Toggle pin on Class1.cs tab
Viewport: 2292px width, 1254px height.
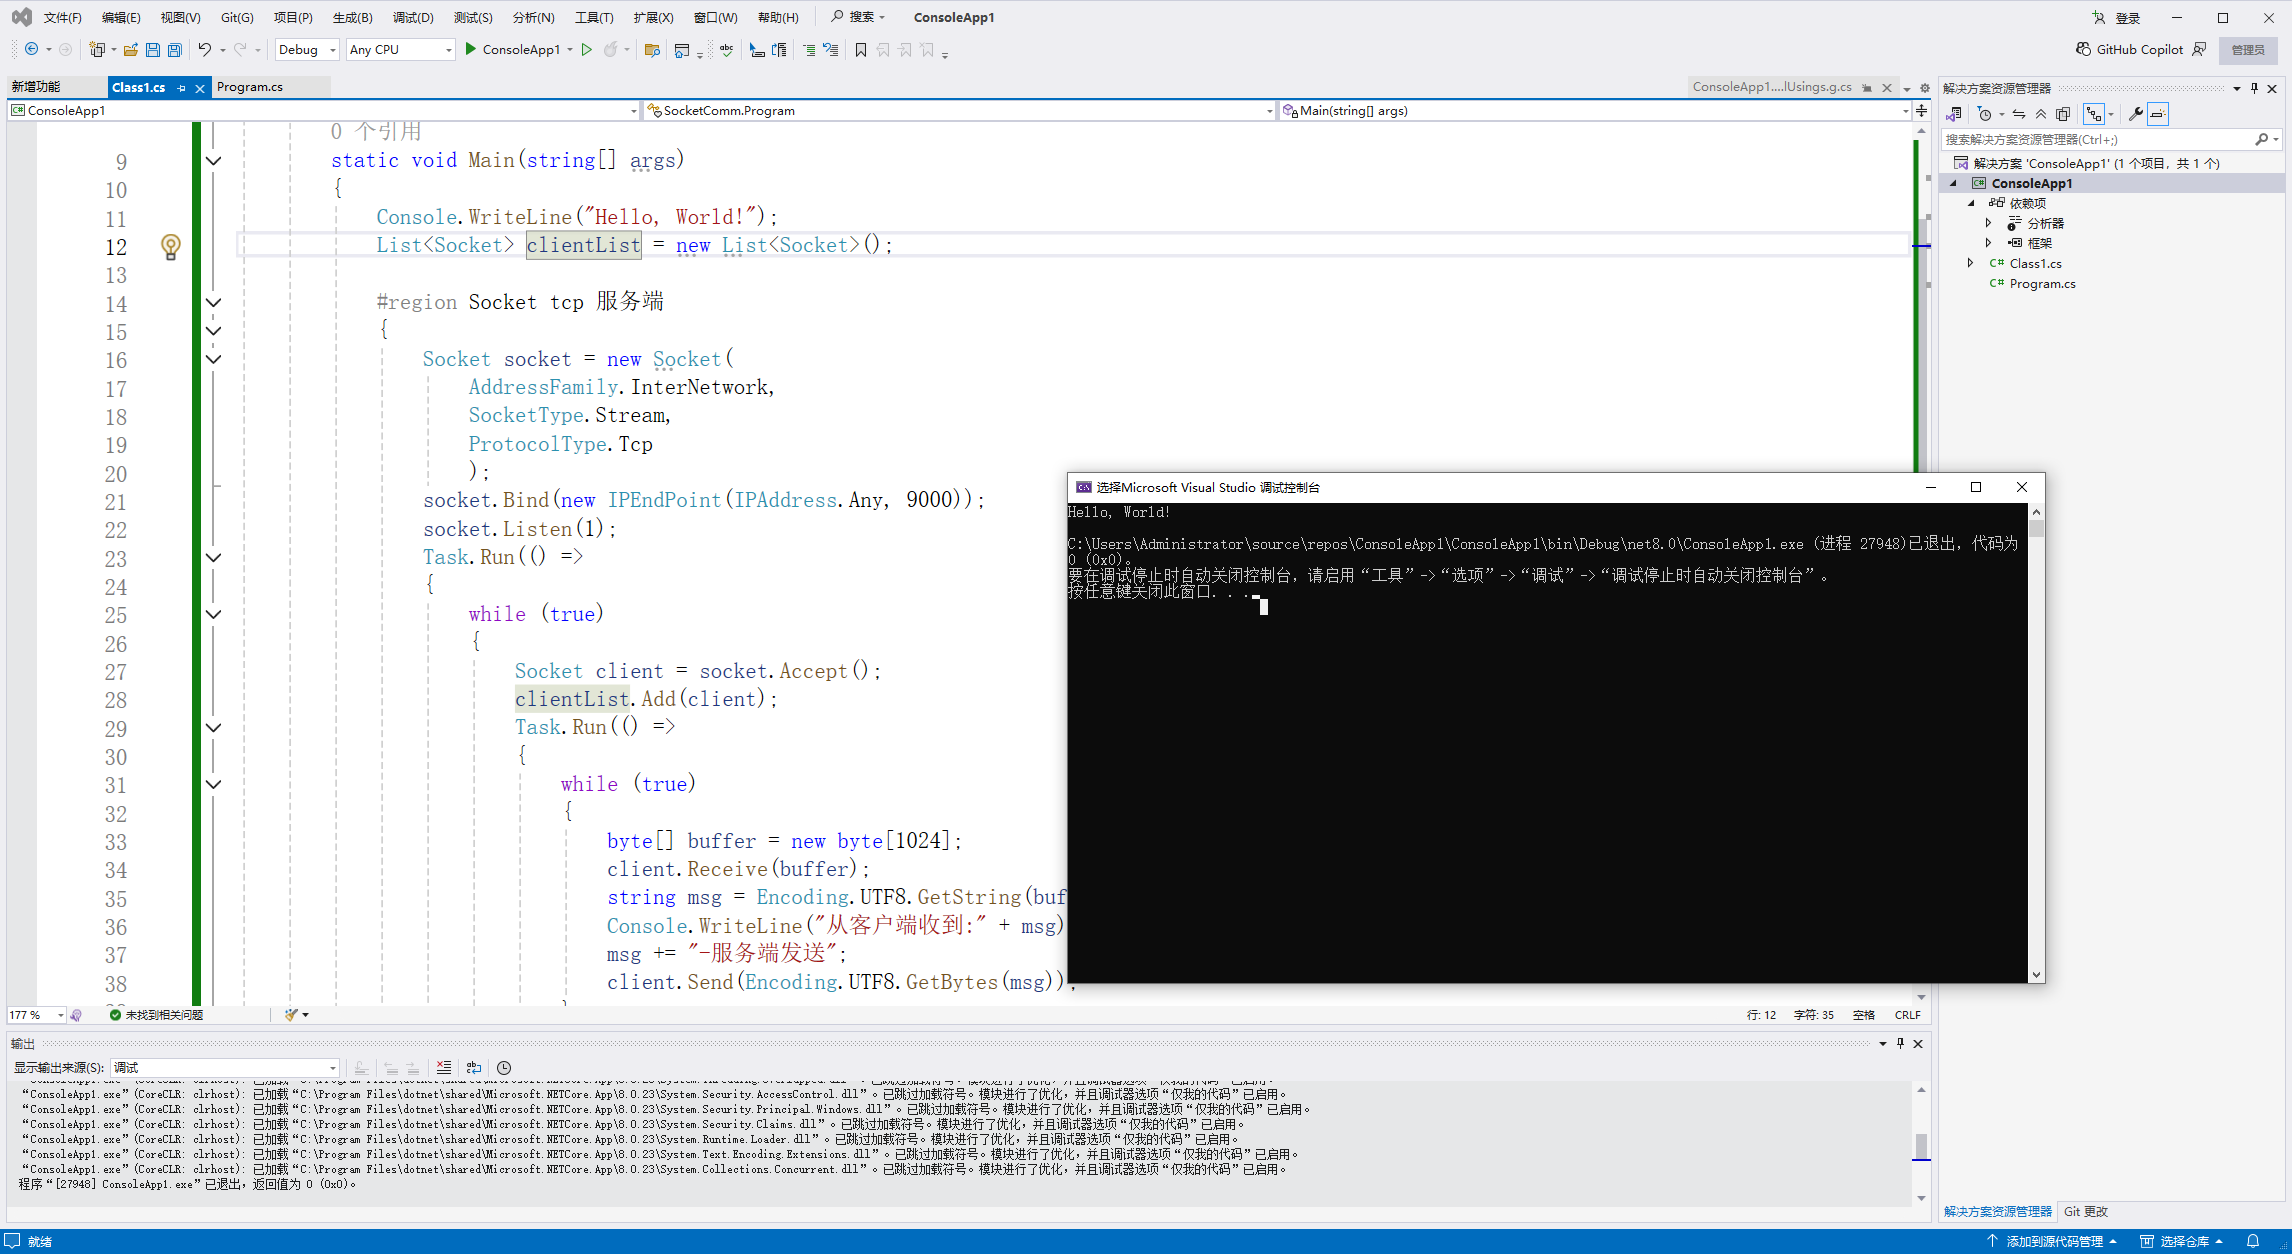182,88
